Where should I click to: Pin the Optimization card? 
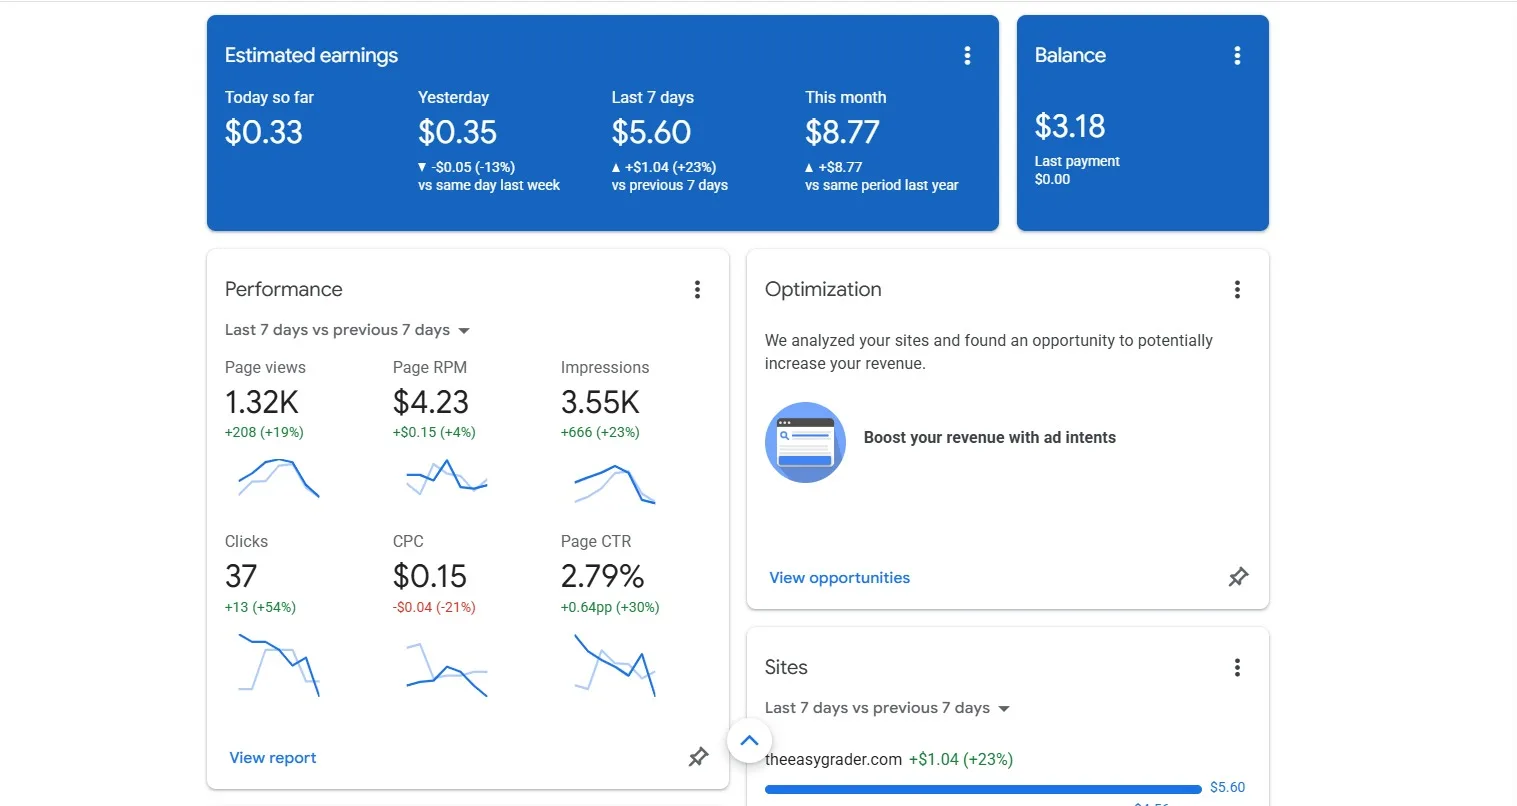coord(1238,577)
